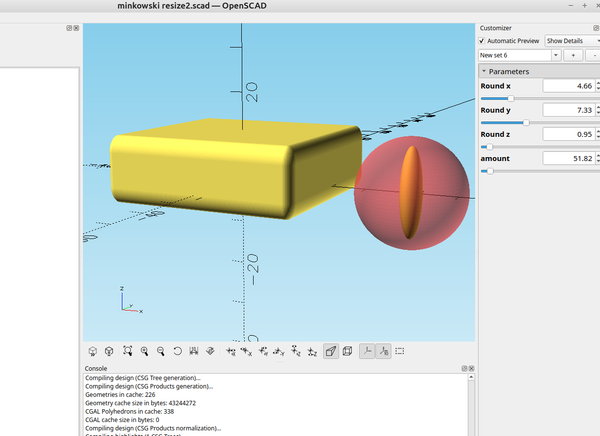Click the amount slider handle
The width and height of the screenshot is (600, 436).
coord(490,171)
